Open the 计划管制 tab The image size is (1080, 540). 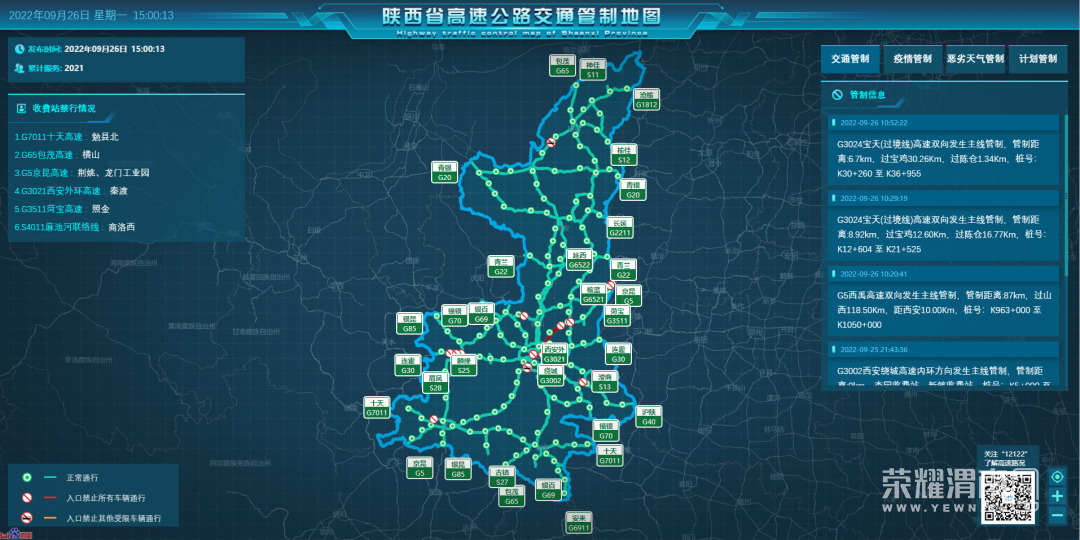[1037, 59]
